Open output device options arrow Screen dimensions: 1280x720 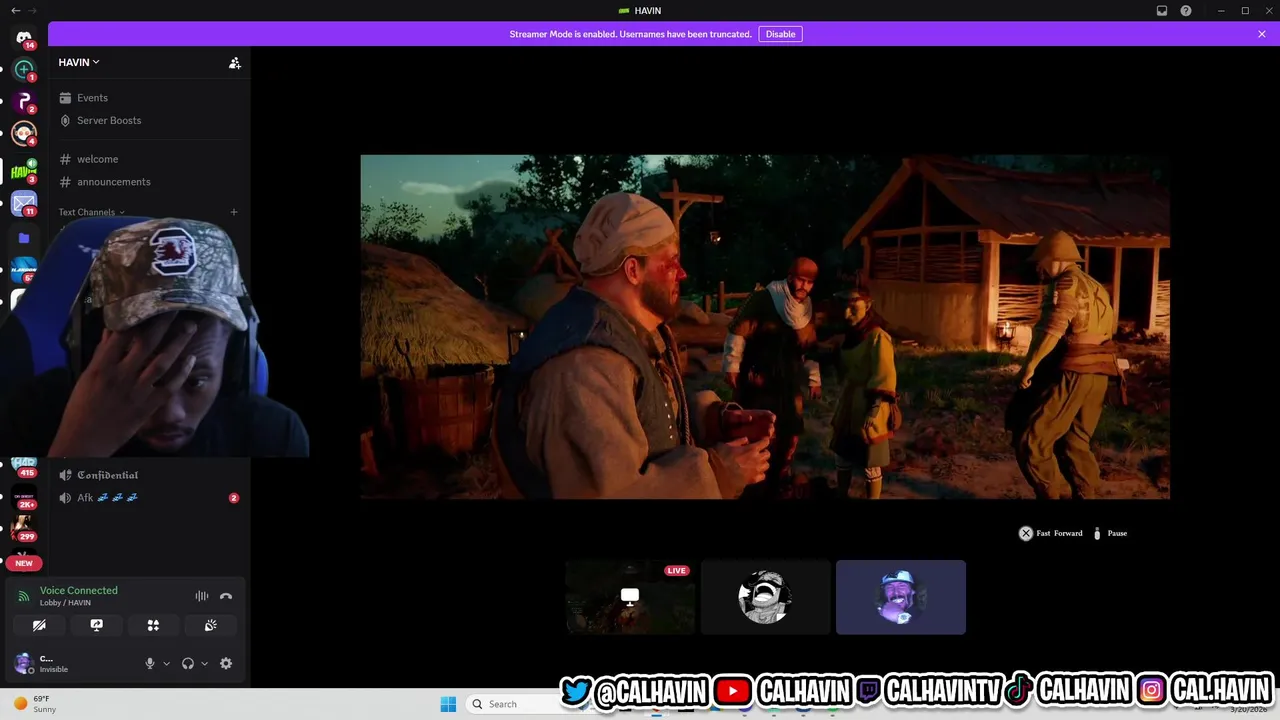(x=205, y=663)
